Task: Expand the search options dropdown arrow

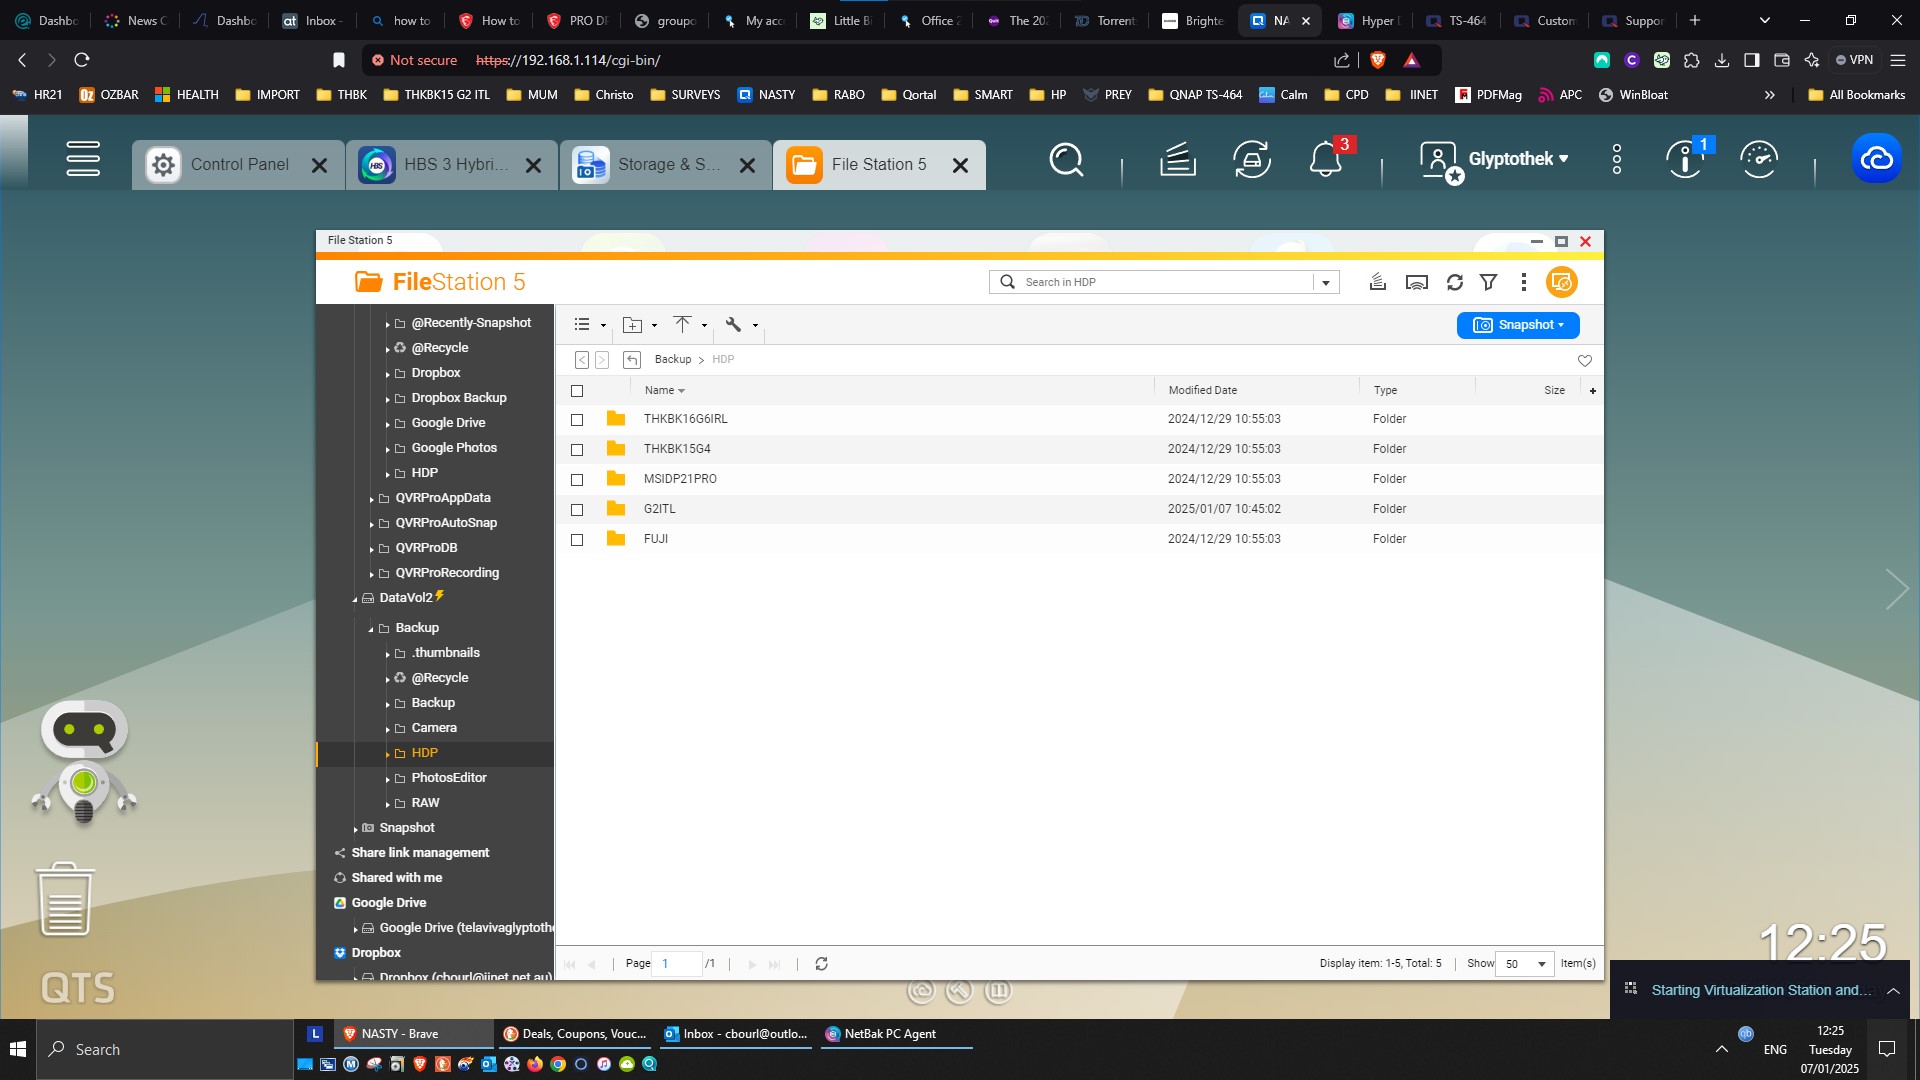Action: (x=1326, y=282)
